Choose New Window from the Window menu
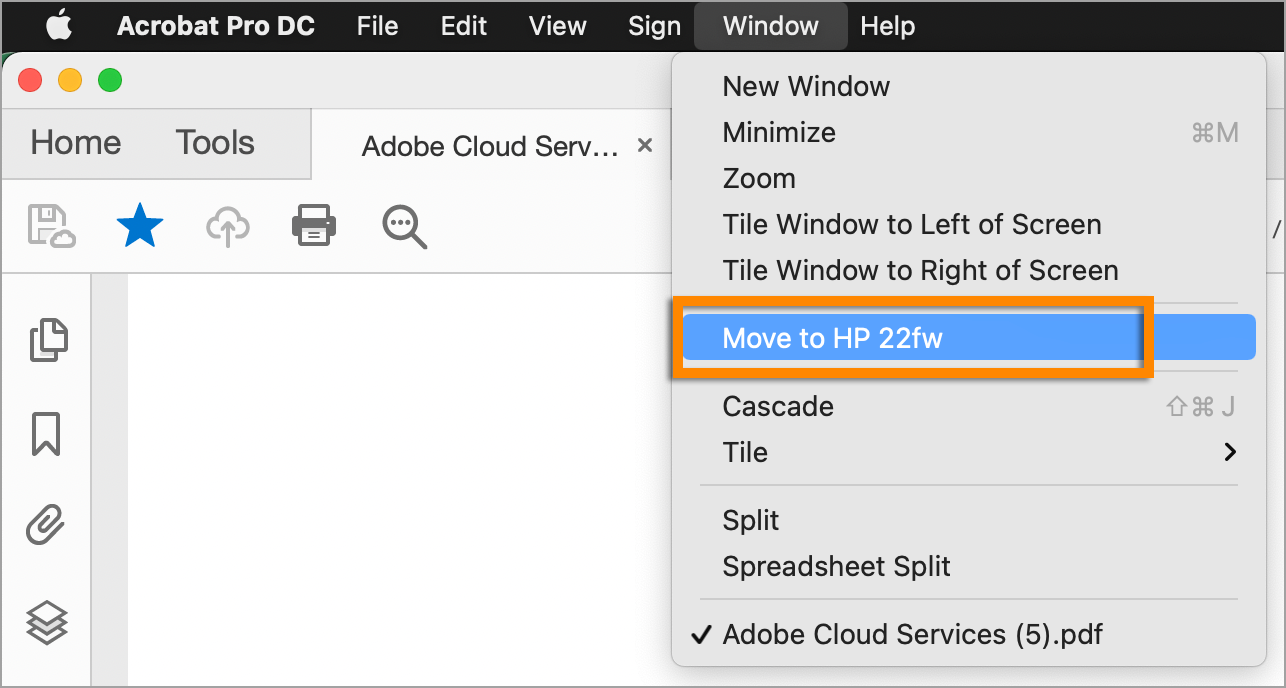This screenshot has width=1286, height=688. pos(806,86)
